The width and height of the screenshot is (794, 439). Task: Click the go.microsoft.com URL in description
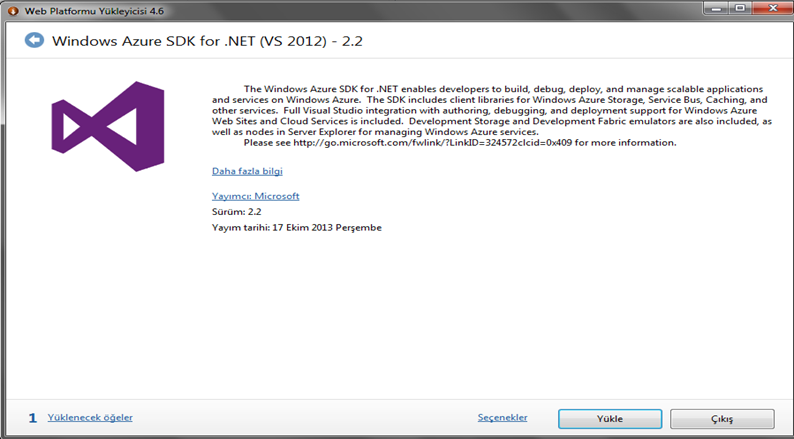tap(432, 143)
